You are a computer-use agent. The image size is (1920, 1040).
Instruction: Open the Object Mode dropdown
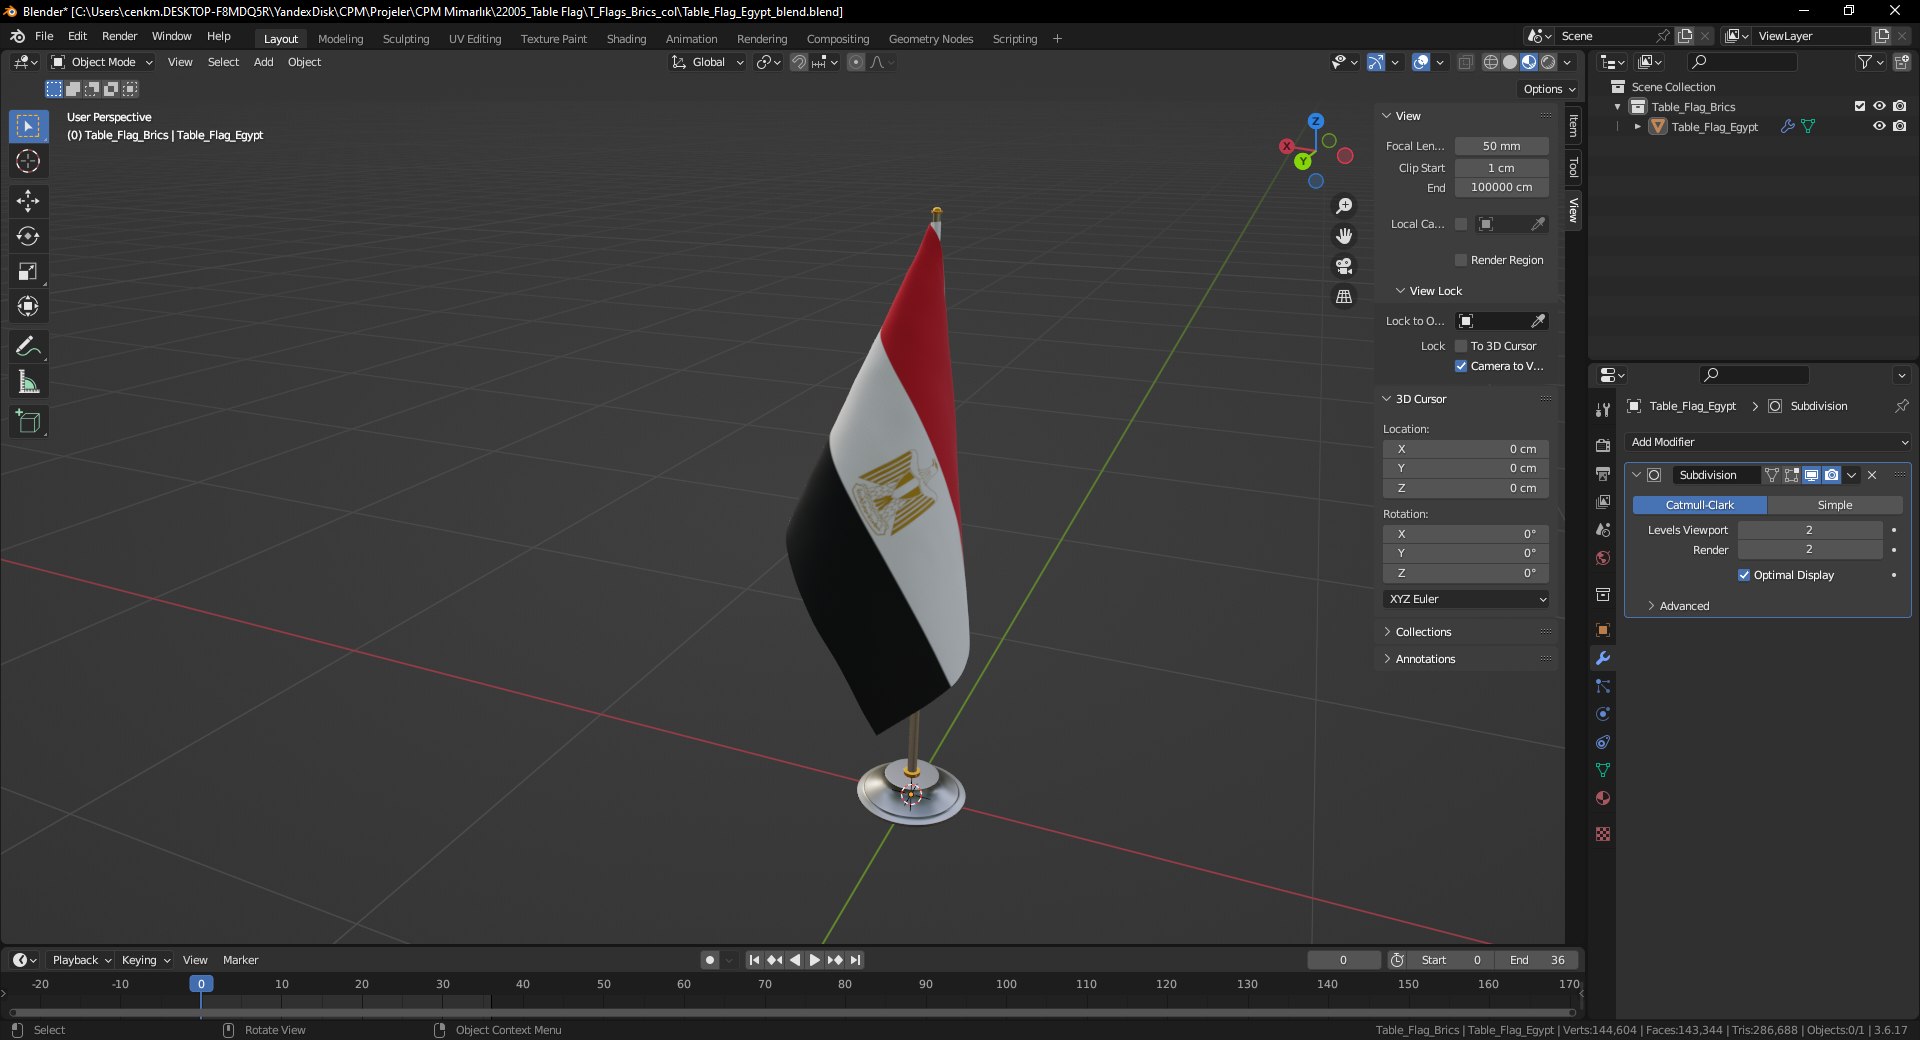tap(102, 62)
